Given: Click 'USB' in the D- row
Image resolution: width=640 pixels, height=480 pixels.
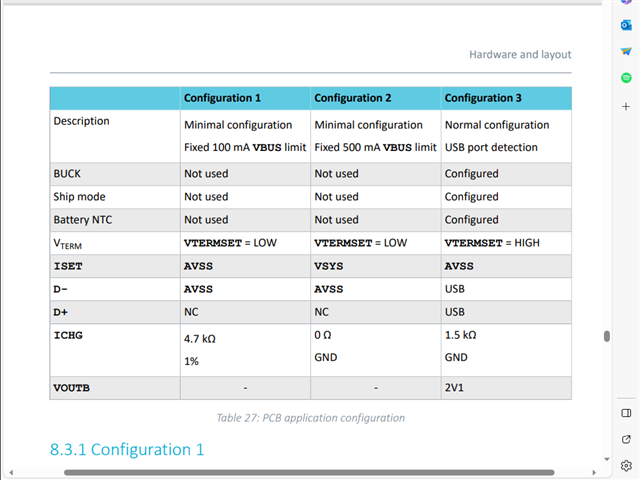Looking at the screenshot, I should pyautogui.click(x=455, y=289).
